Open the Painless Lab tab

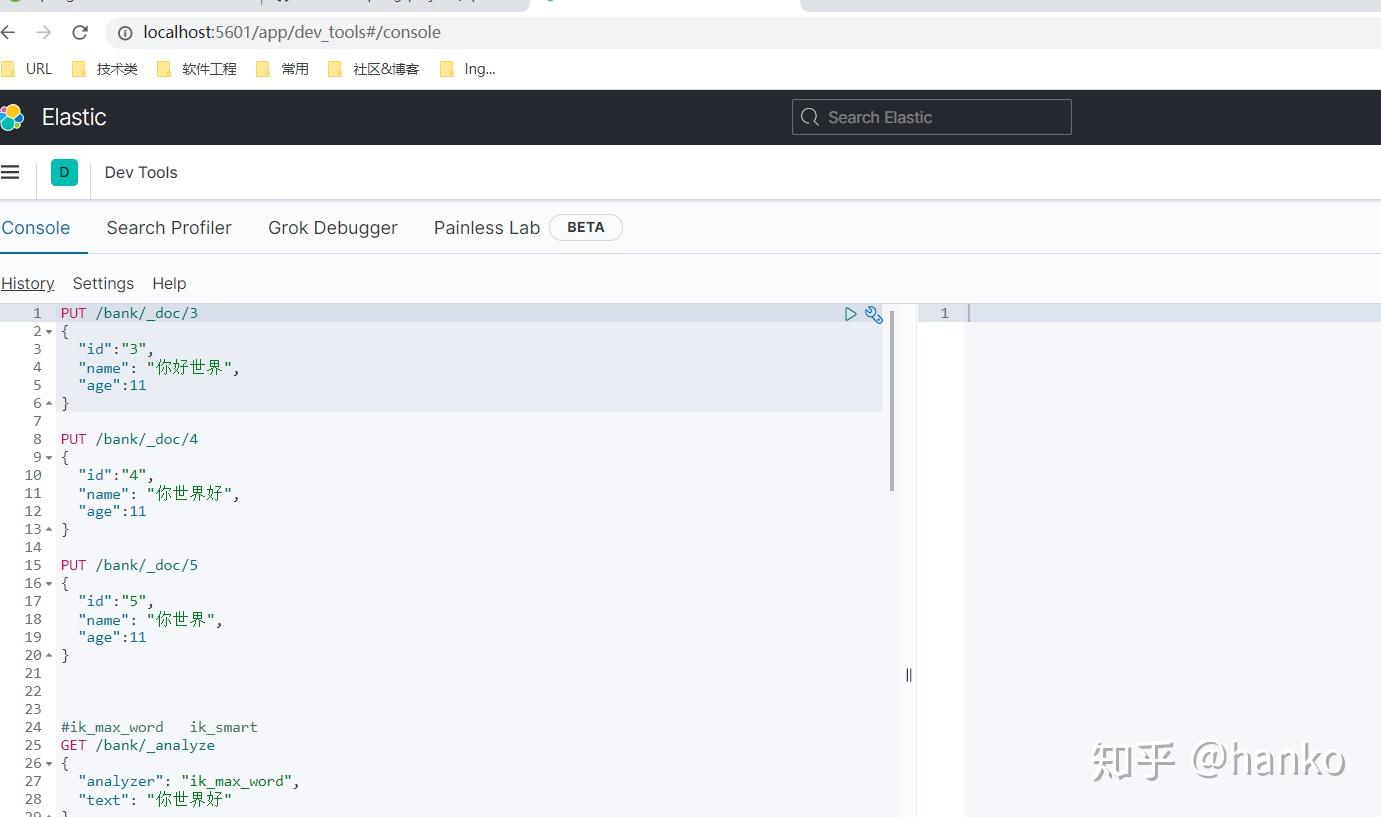click(x=486, y=227)
